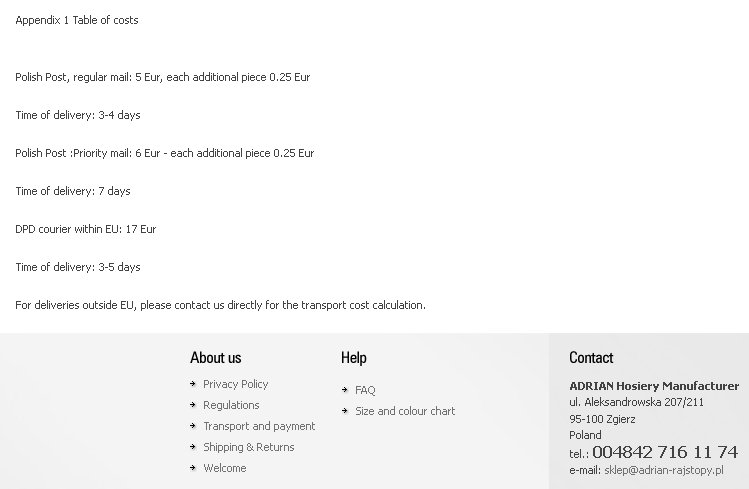Open the Welcome link
The width and height of the screenshot is (749, 489).
(x=225, y=468)
